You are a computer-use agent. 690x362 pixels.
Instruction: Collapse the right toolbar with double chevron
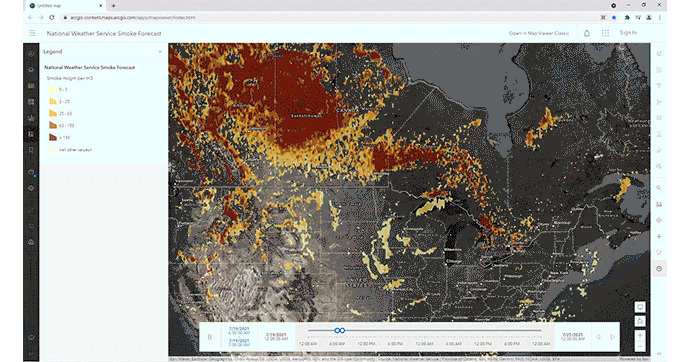pyautogui.click(x=659, y=354)
